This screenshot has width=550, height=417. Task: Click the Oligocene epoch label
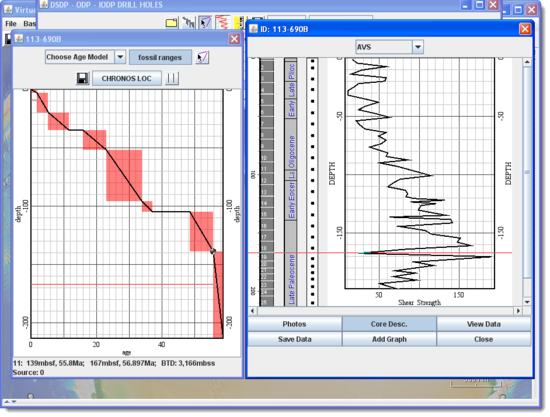point(291,152)
